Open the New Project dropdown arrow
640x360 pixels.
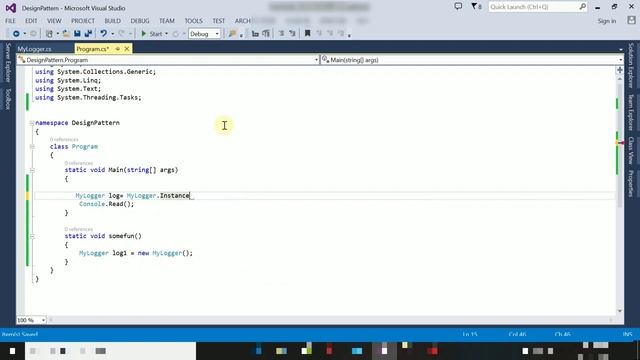(58, 34)
